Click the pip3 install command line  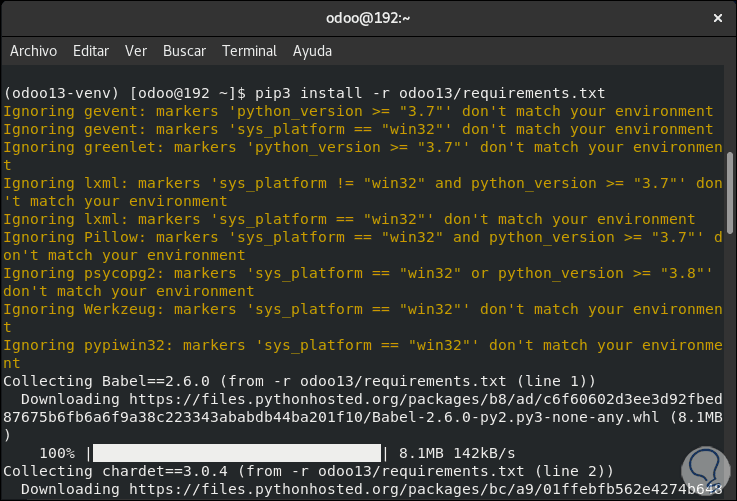[x=318, y=93]
